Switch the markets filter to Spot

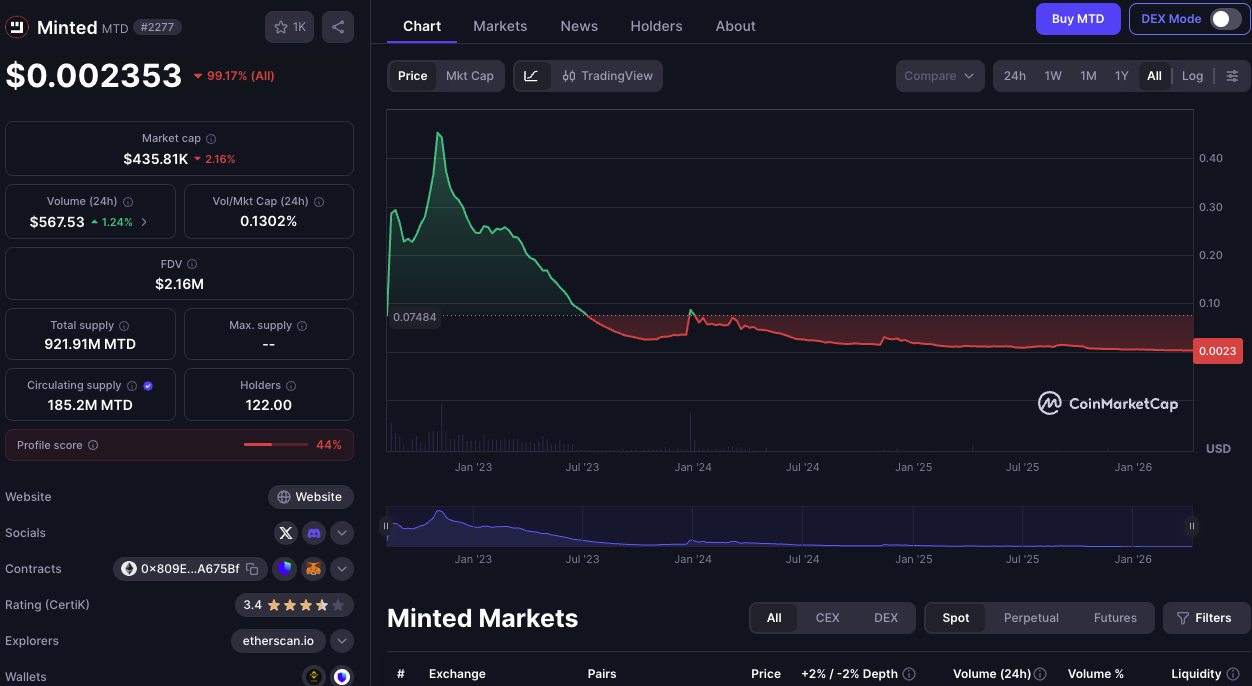click(x=955, y=618)
